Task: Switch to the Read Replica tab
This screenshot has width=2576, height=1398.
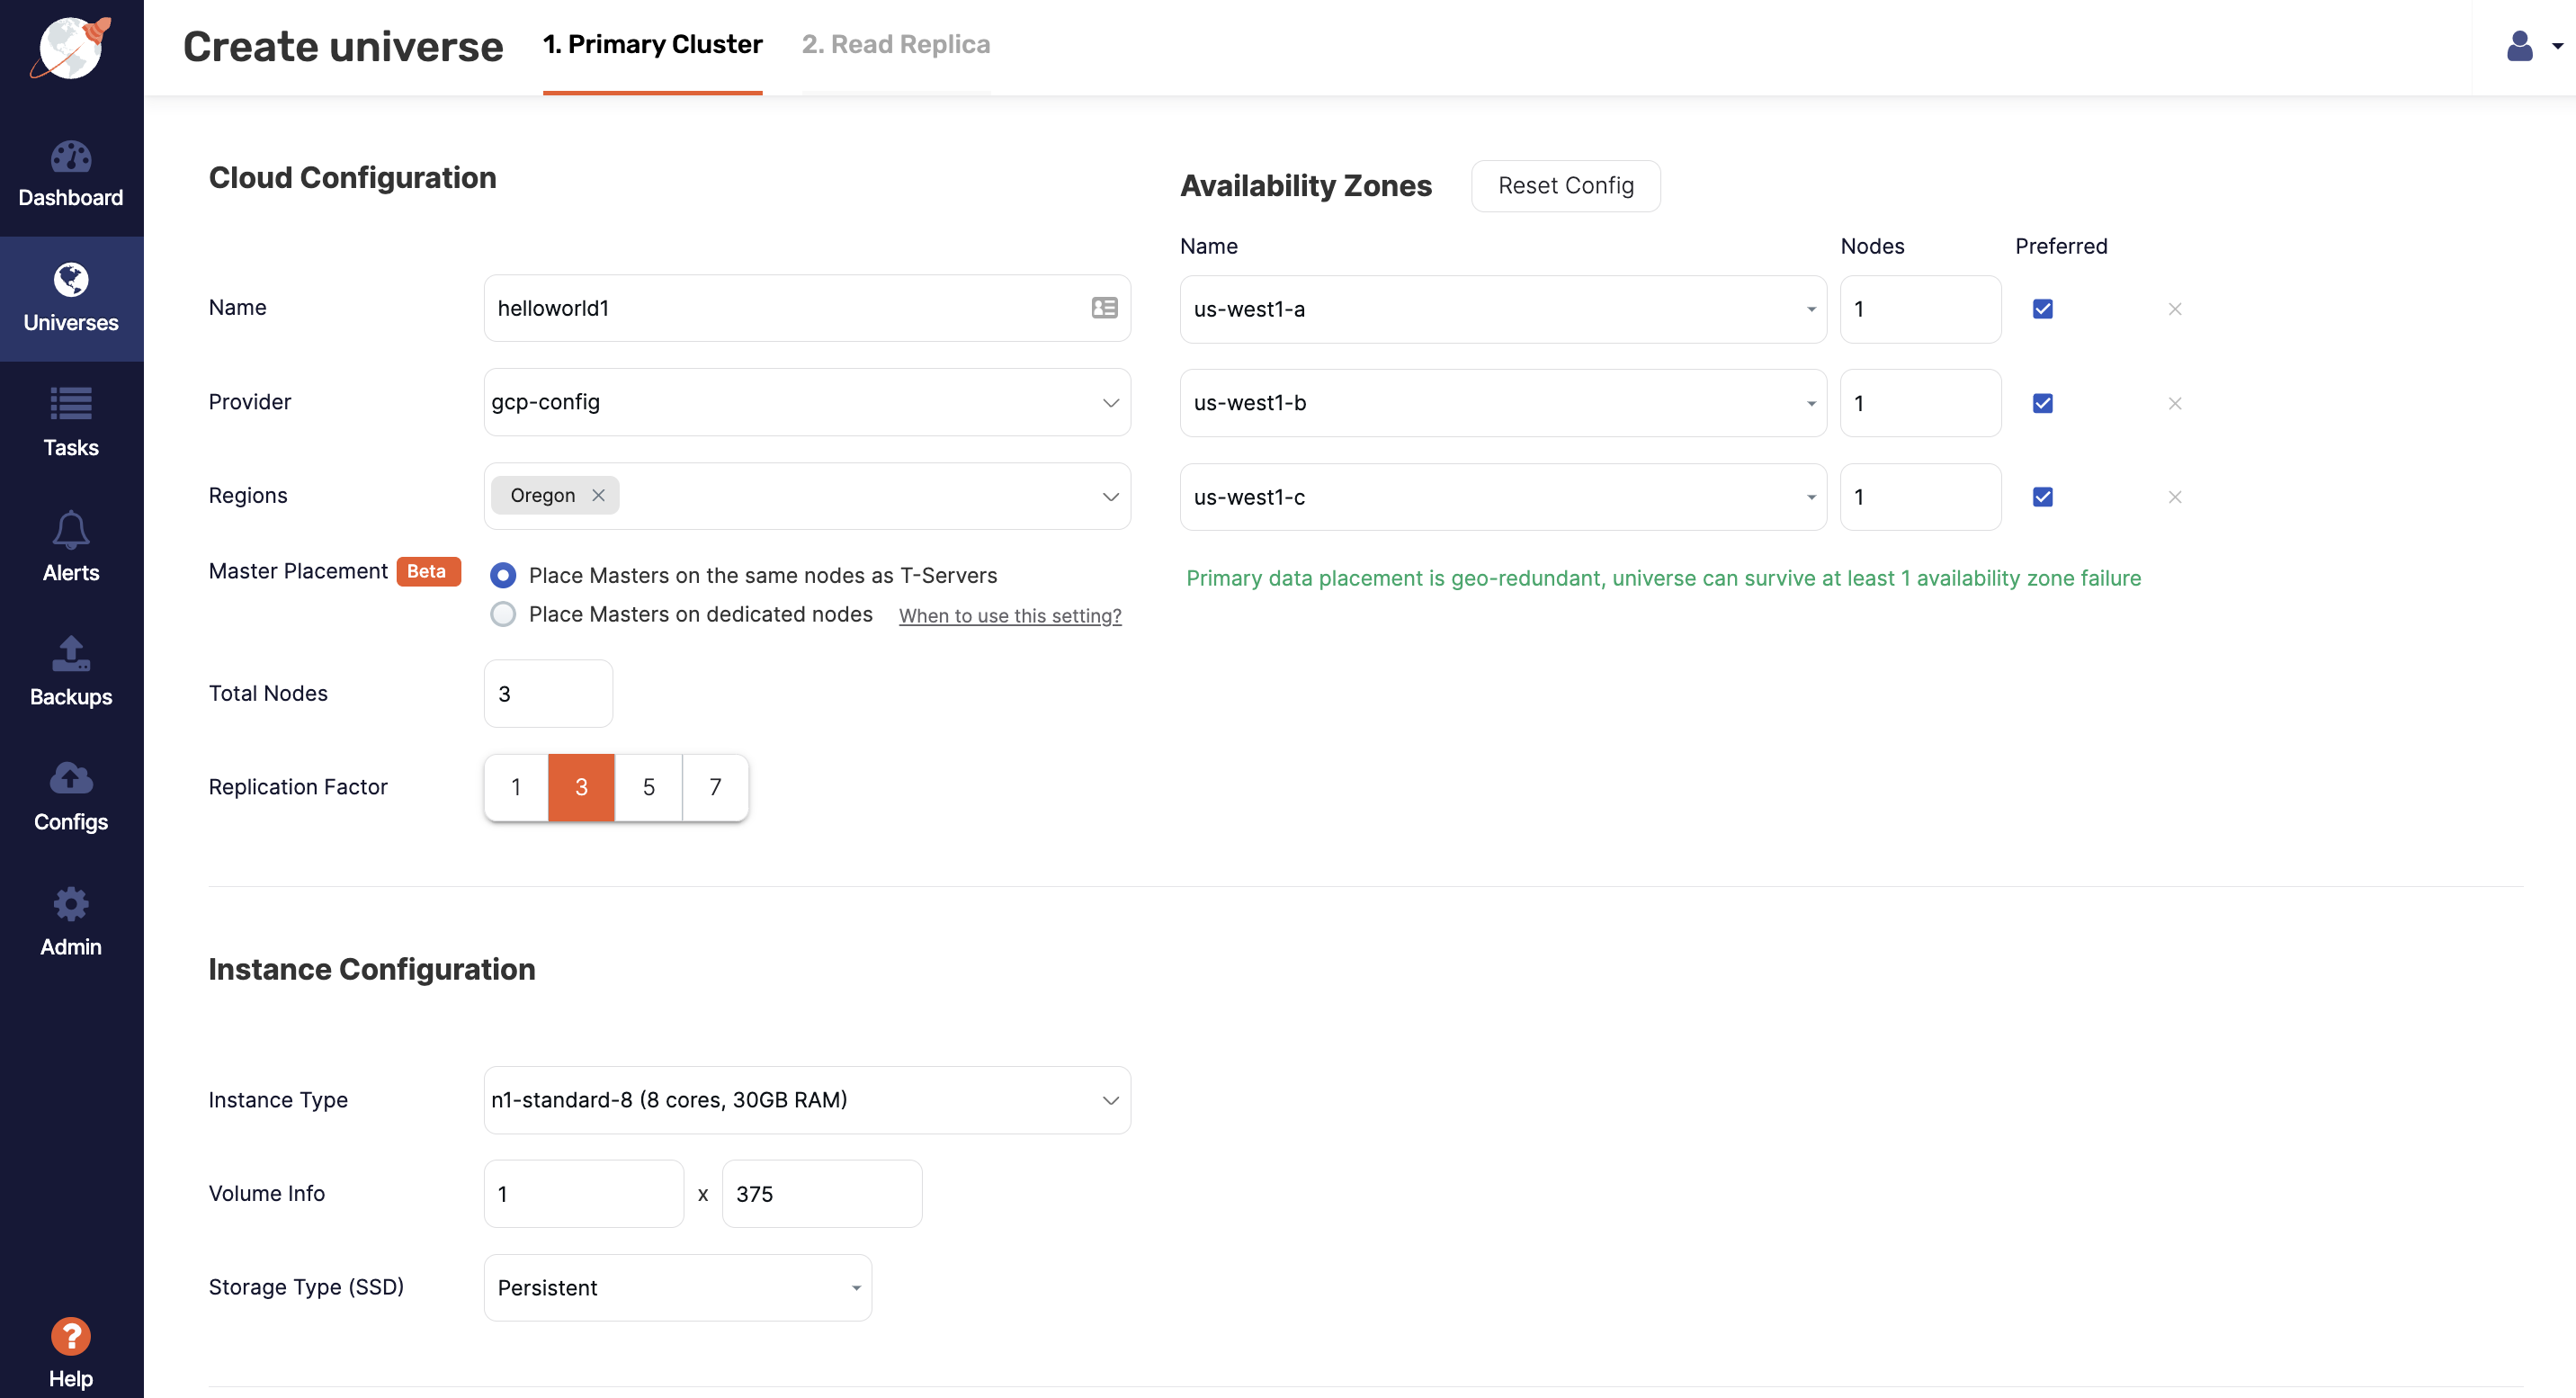Action: [x=895, y=45]
